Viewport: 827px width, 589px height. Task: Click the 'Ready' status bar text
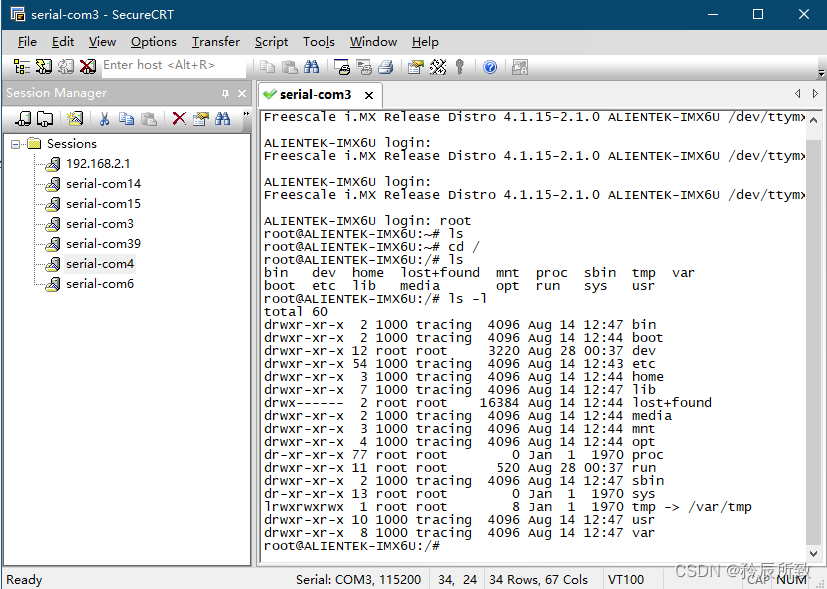24,580
